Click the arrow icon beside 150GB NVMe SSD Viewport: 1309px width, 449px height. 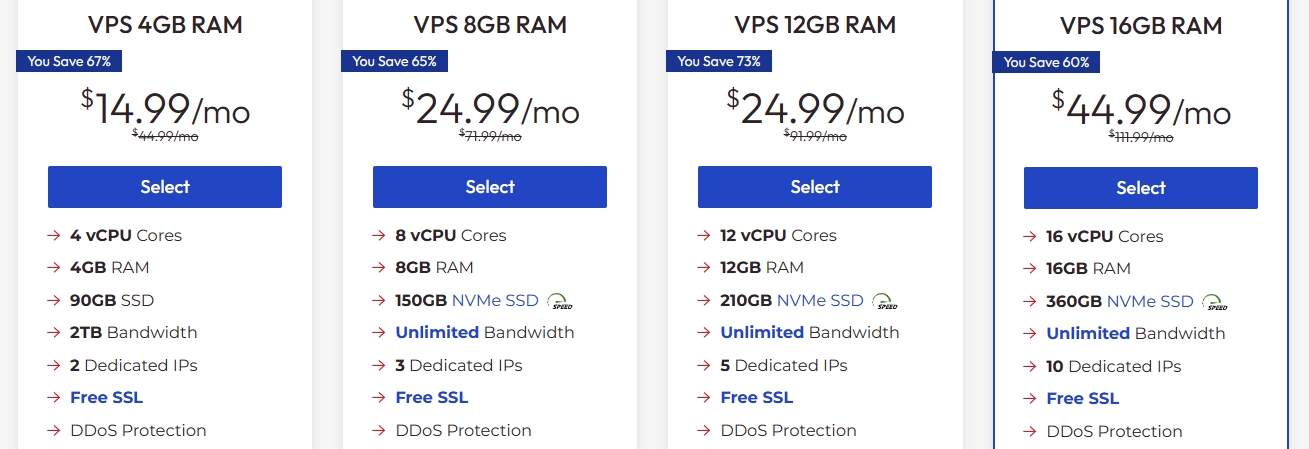tap(378, 301)
